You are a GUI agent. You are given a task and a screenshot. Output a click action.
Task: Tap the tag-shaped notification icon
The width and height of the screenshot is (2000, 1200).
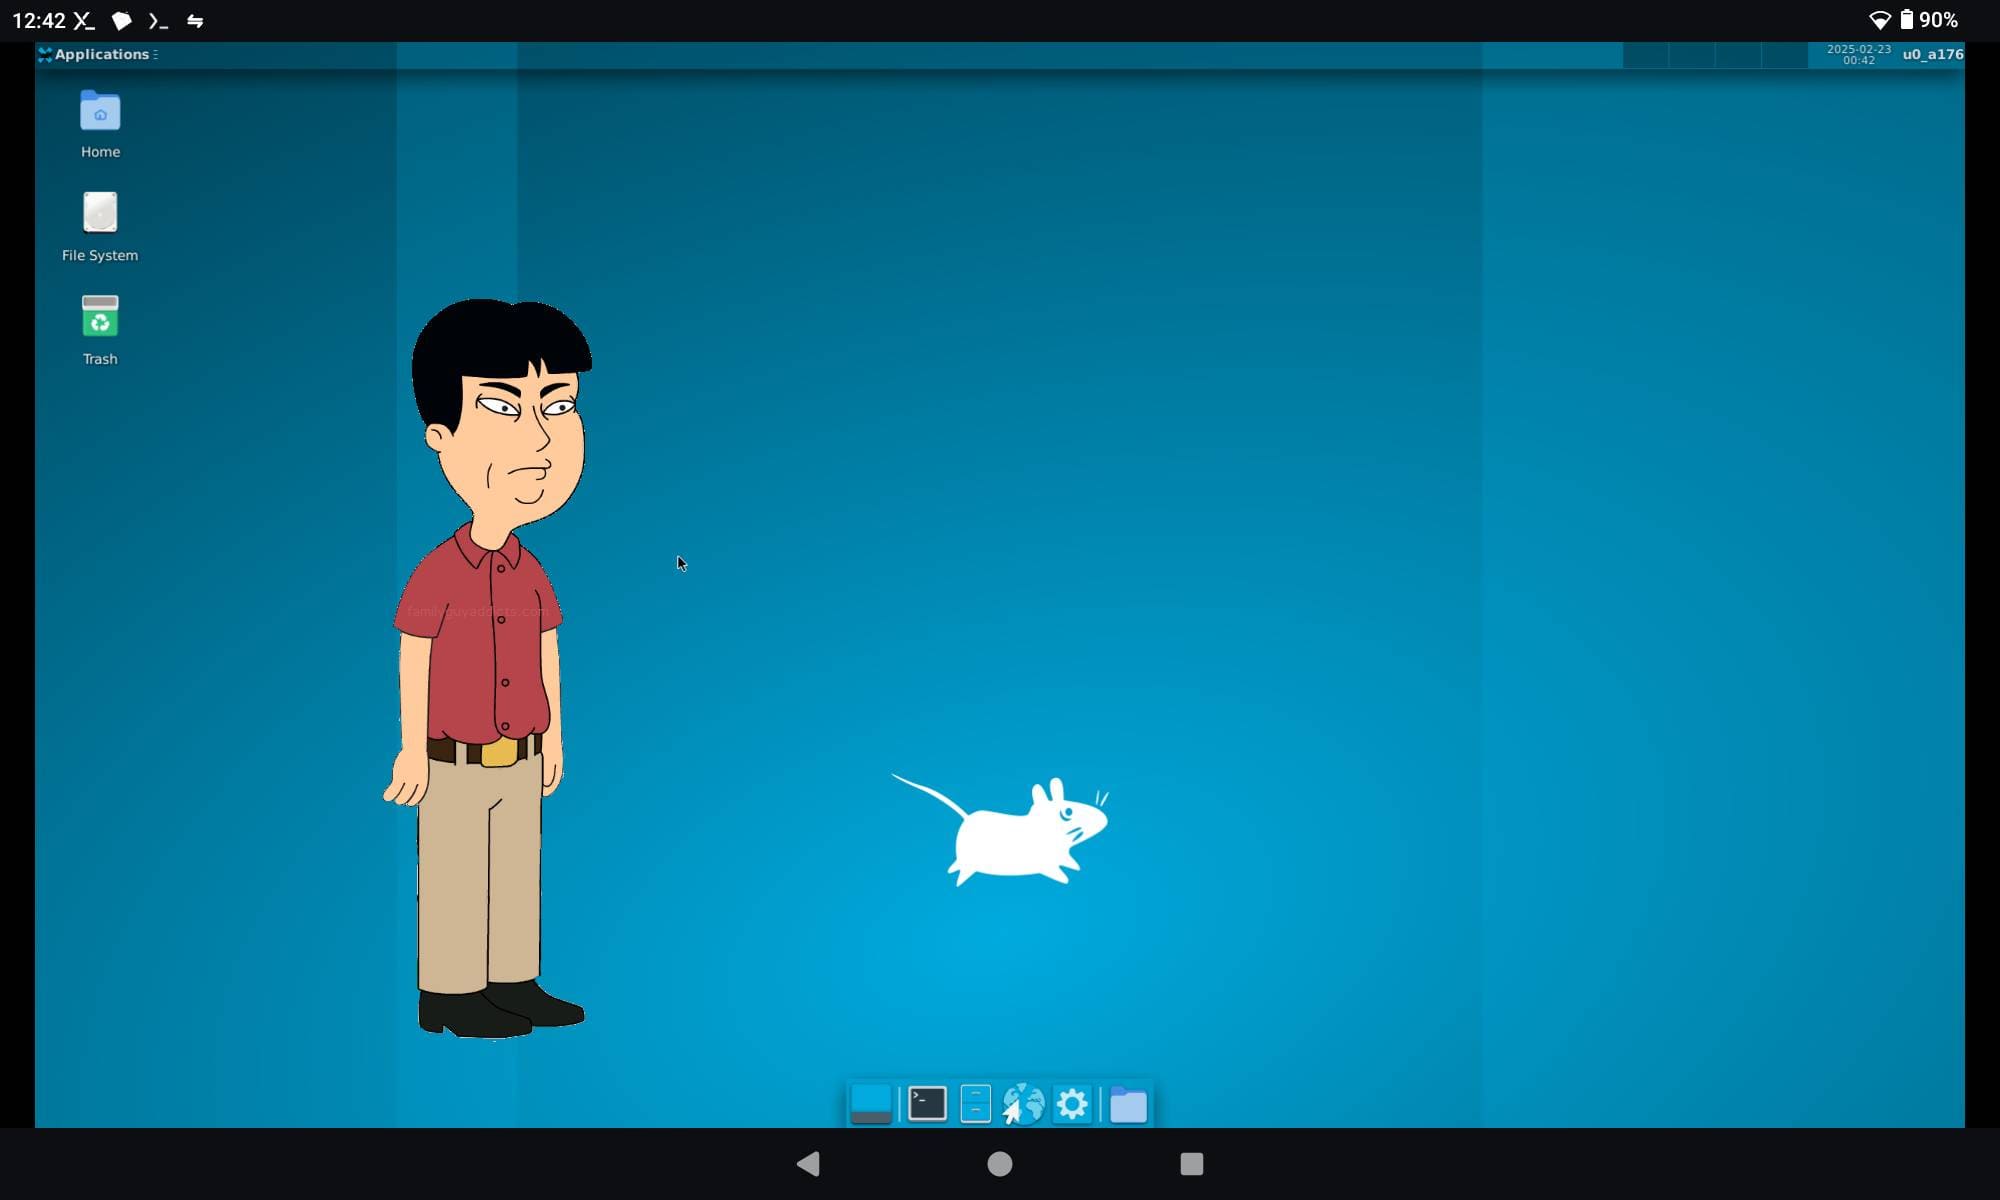tap(121, 20)
